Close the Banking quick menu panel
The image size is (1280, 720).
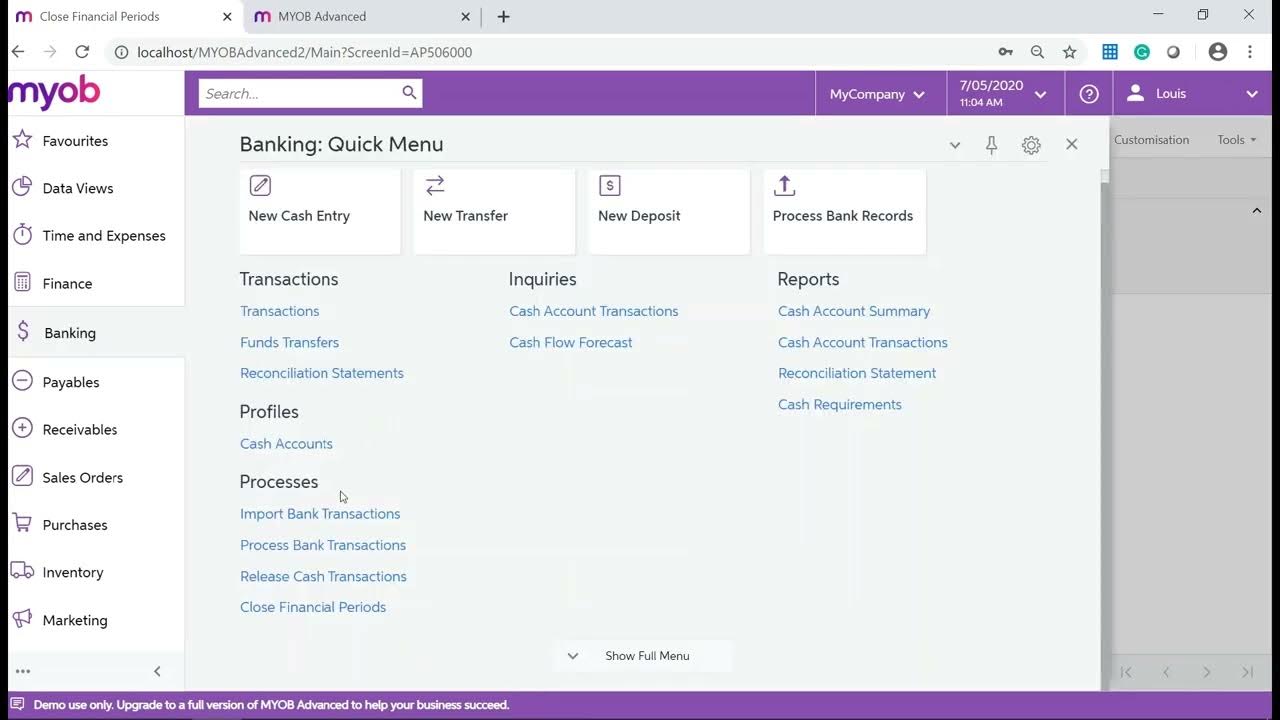1071,144
